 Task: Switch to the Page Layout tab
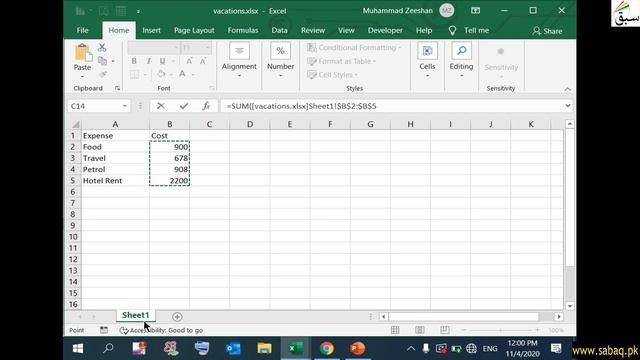tap(194, 31)
